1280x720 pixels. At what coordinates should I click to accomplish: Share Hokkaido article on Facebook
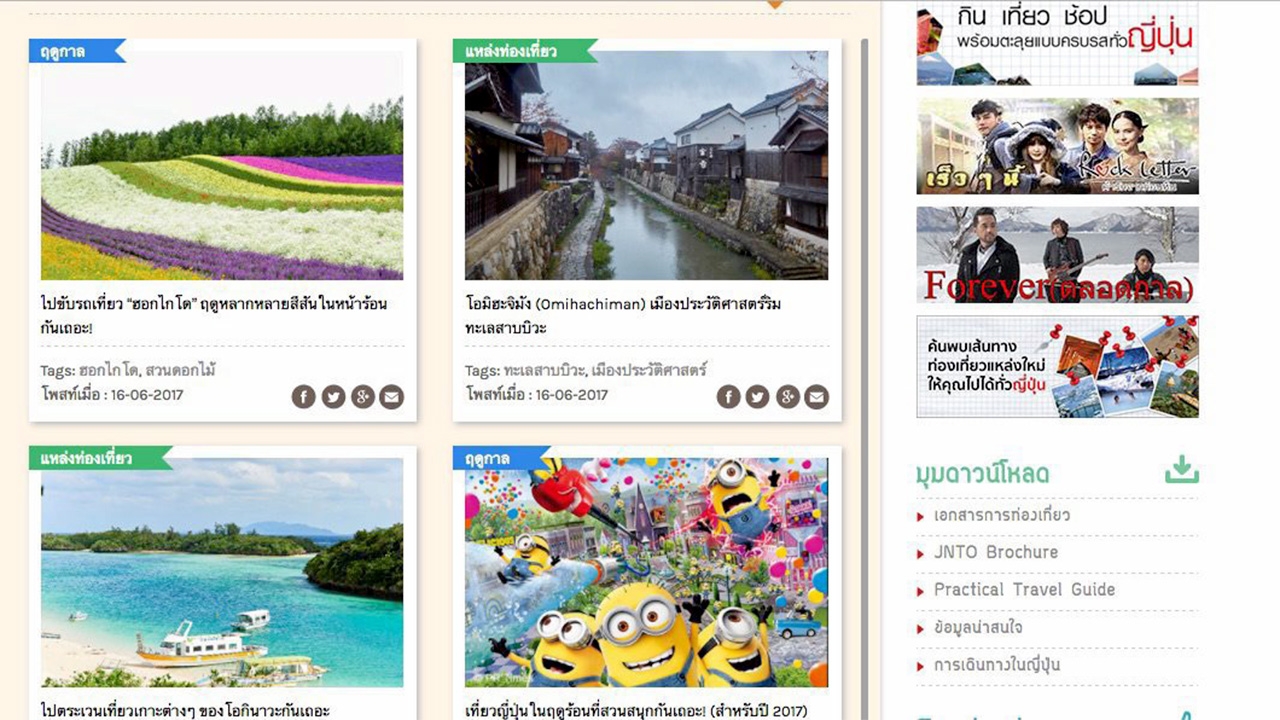click(x=304, y=397)
